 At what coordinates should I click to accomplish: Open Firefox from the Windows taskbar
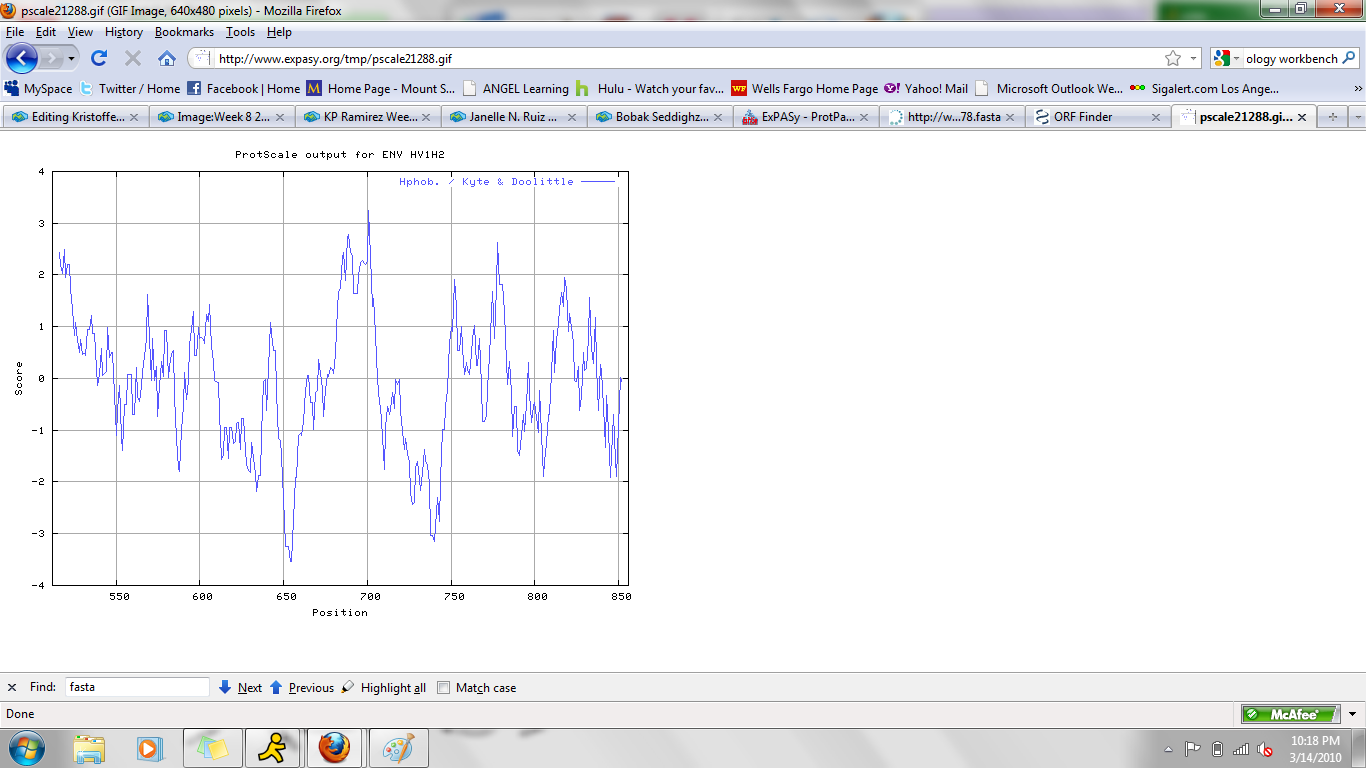[334, 748]
